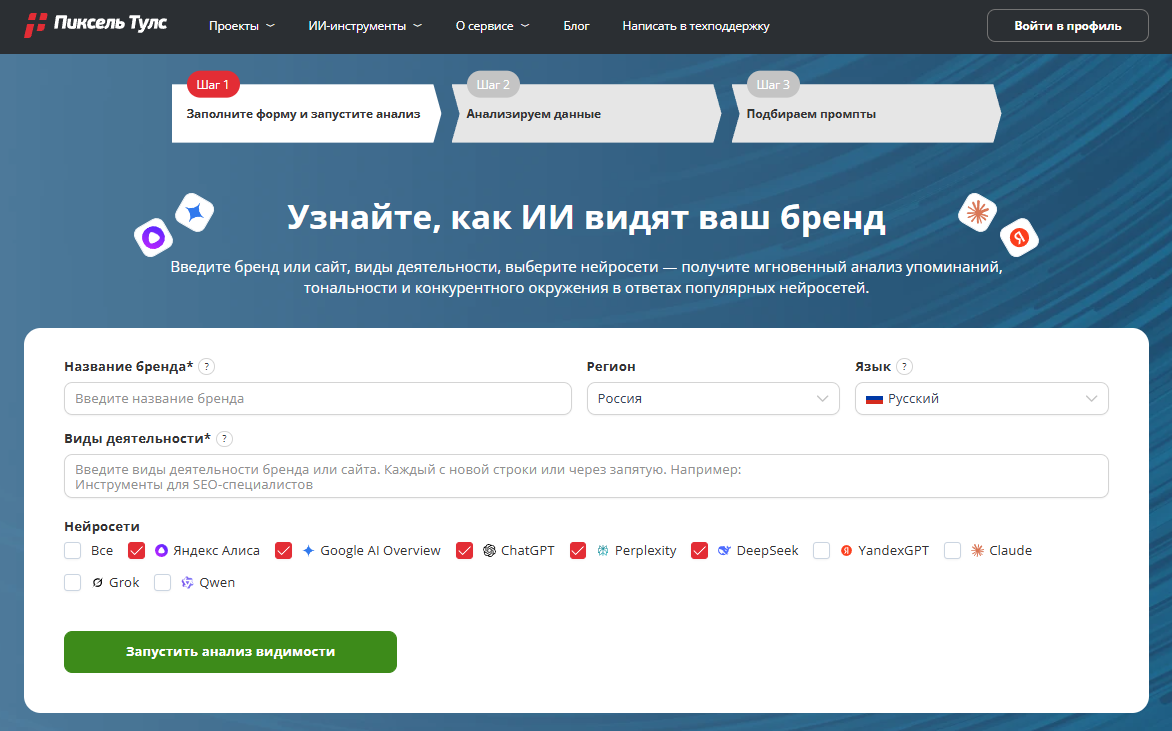Screen dimensions: 1172x731
Task: Click the Claude orange starburst icon in the checkbox list
Action: pos(977,550)
